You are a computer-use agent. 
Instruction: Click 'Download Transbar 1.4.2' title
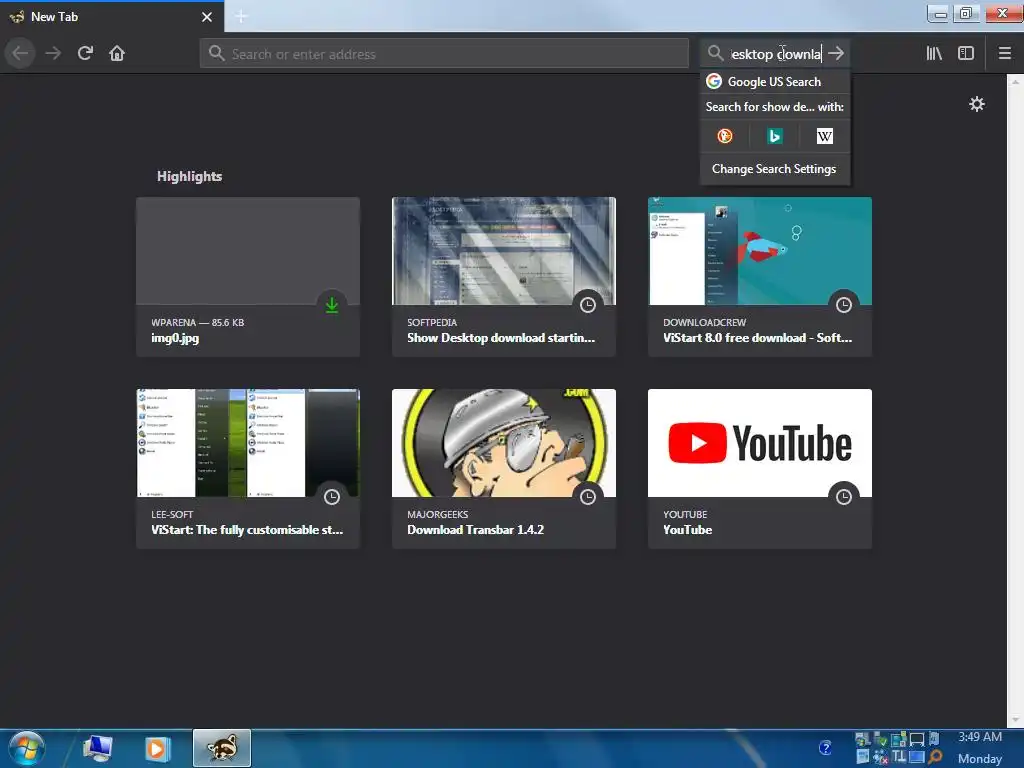[x=475, y=530]
